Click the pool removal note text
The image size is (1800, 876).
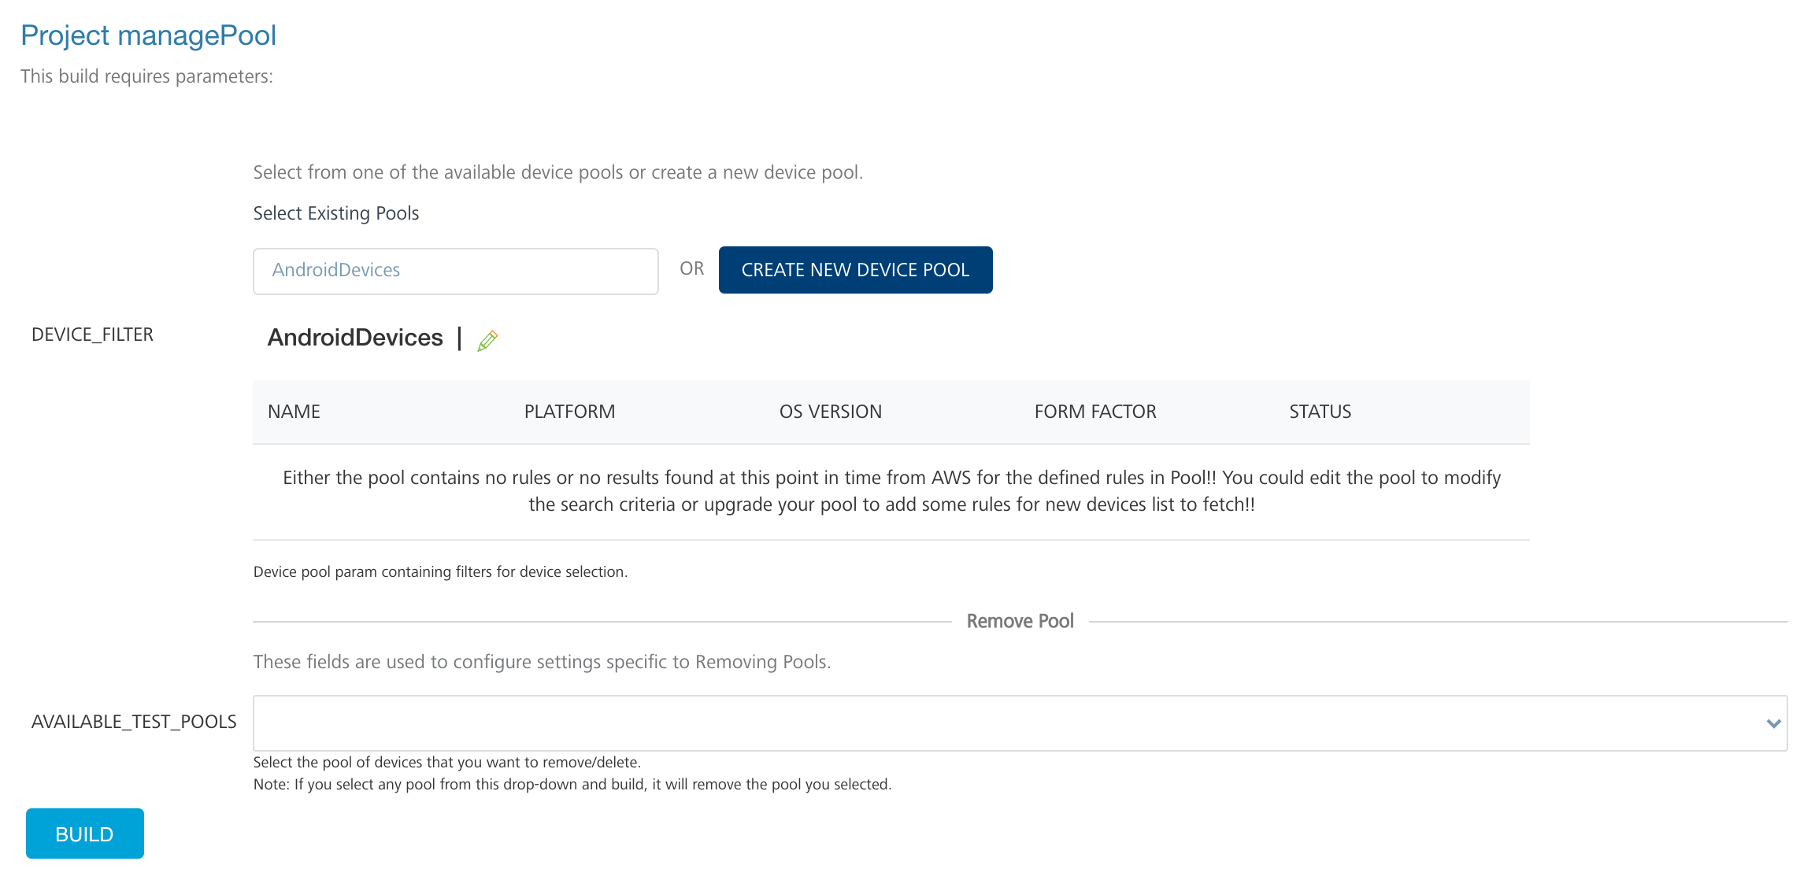pyautogui.click(x=572, y=784)
